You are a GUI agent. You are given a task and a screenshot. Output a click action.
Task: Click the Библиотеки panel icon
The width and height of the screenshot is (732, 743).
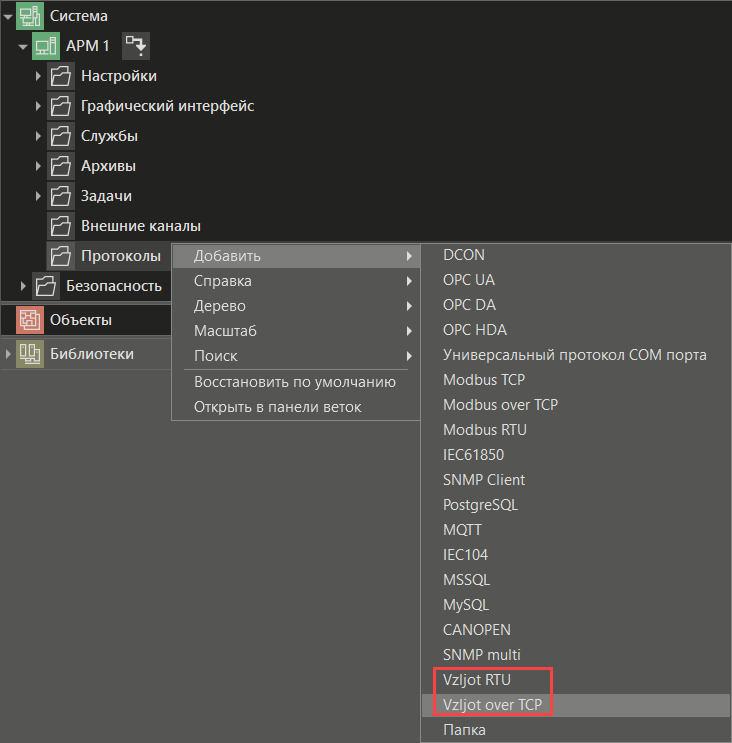(30, 353)
